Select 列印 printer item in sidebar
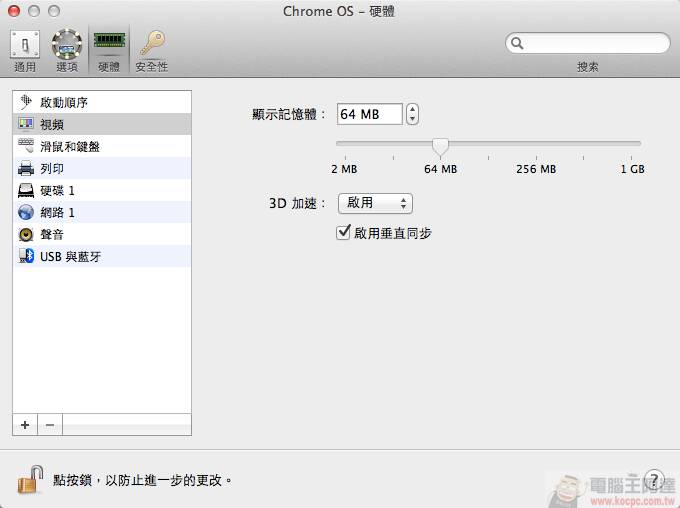Image resolution: width=680 pixels, height=508 pixels. [102, 168]
